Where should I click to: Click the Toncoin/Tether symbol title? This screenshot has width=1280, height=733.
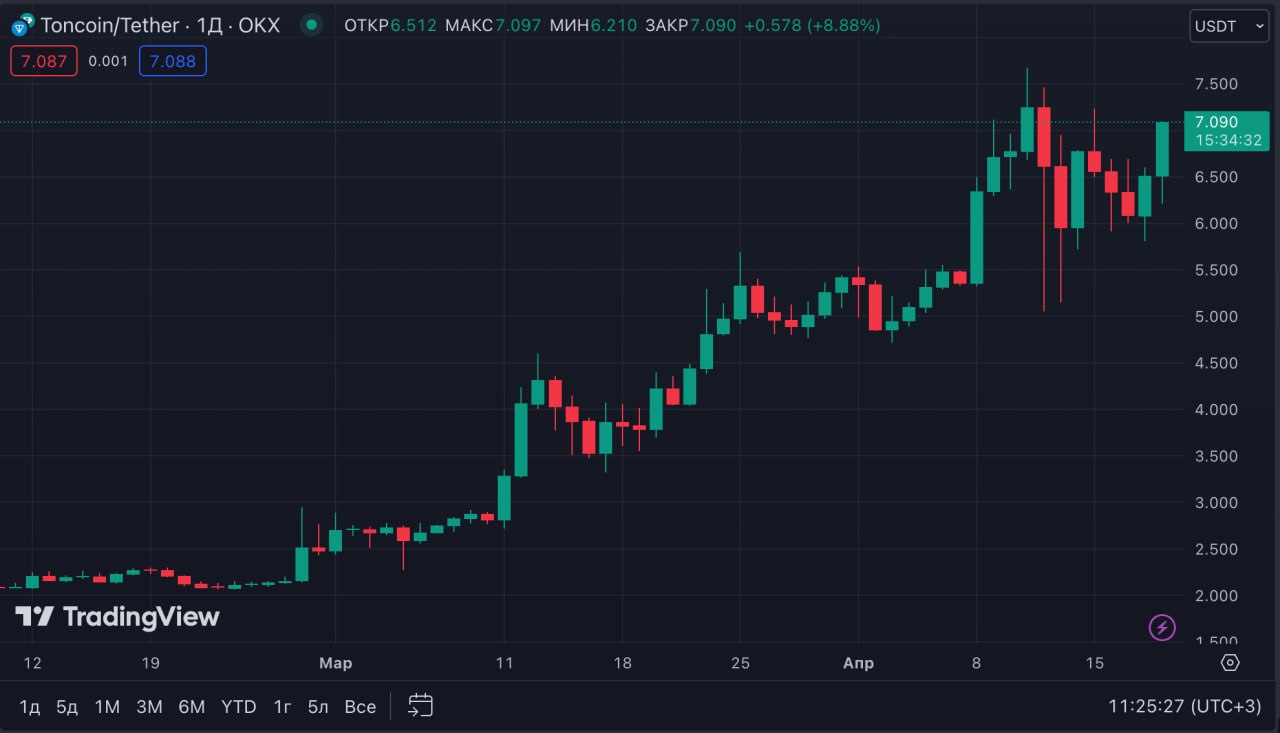(110, 25)
